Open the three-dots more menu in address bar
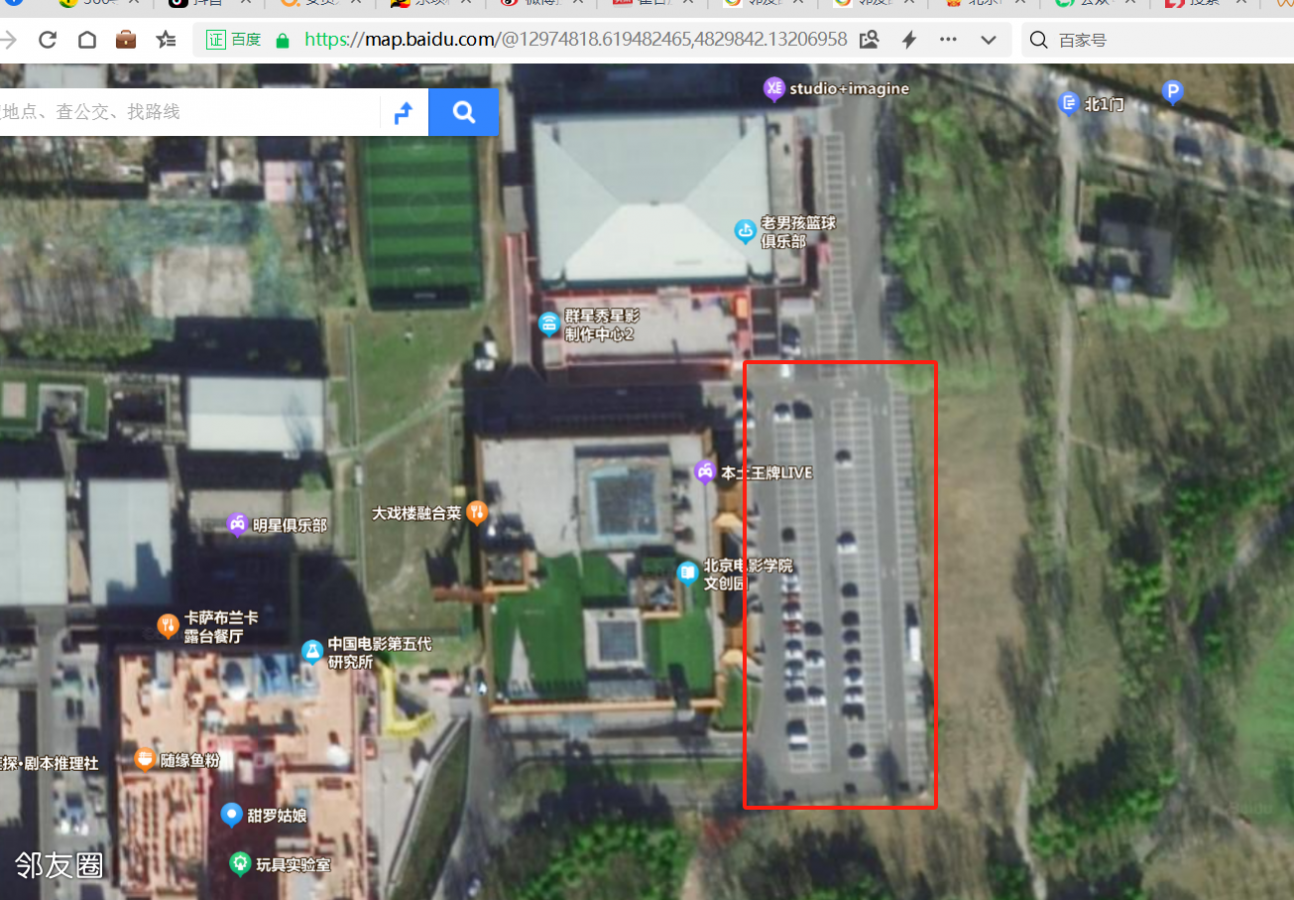 pyautogui.click(x=948, y=40)
